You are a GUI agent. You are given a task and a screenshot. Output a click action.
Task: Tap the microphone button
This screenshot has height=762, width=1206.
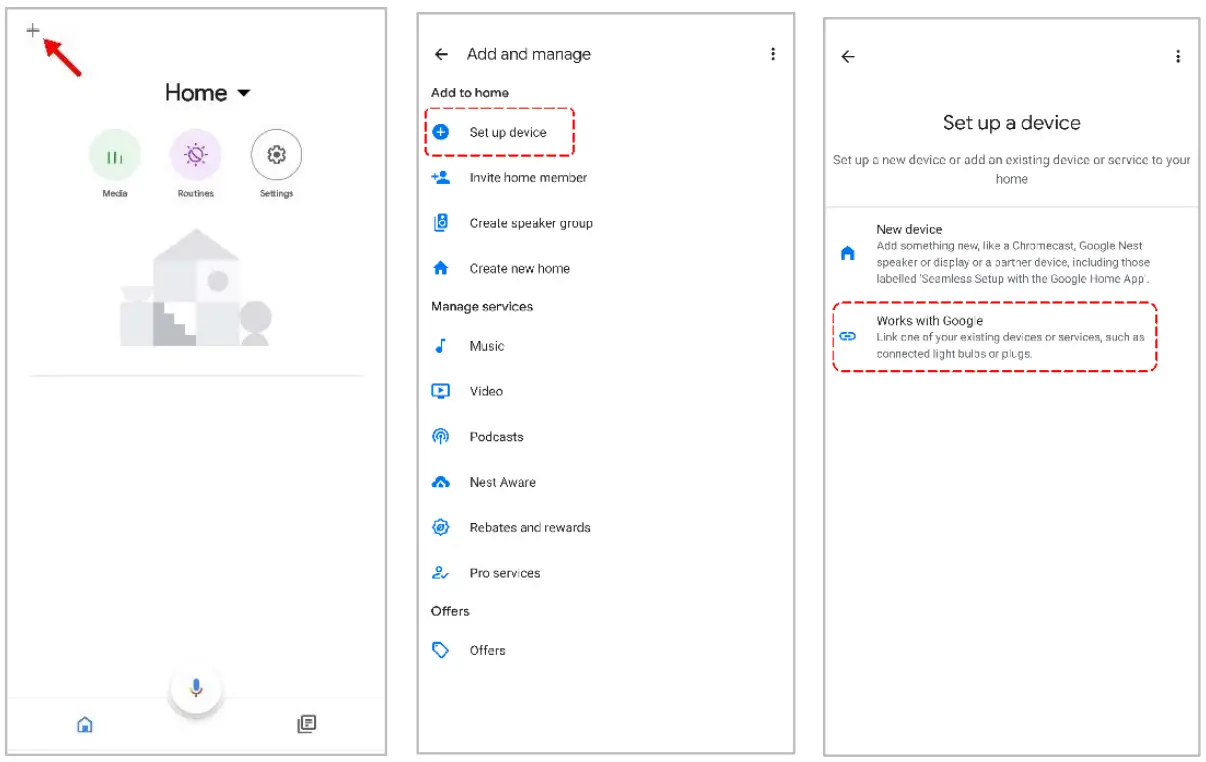[196, 688]
